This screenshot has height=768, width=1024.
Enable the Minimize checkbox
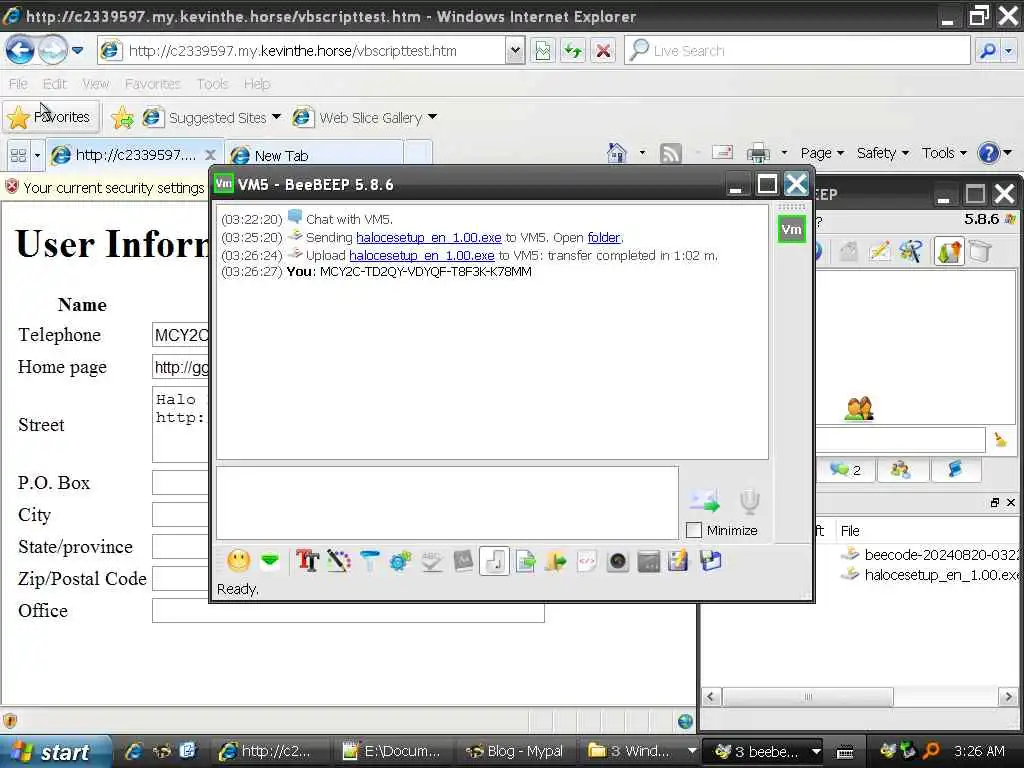[x=694, y=530]
